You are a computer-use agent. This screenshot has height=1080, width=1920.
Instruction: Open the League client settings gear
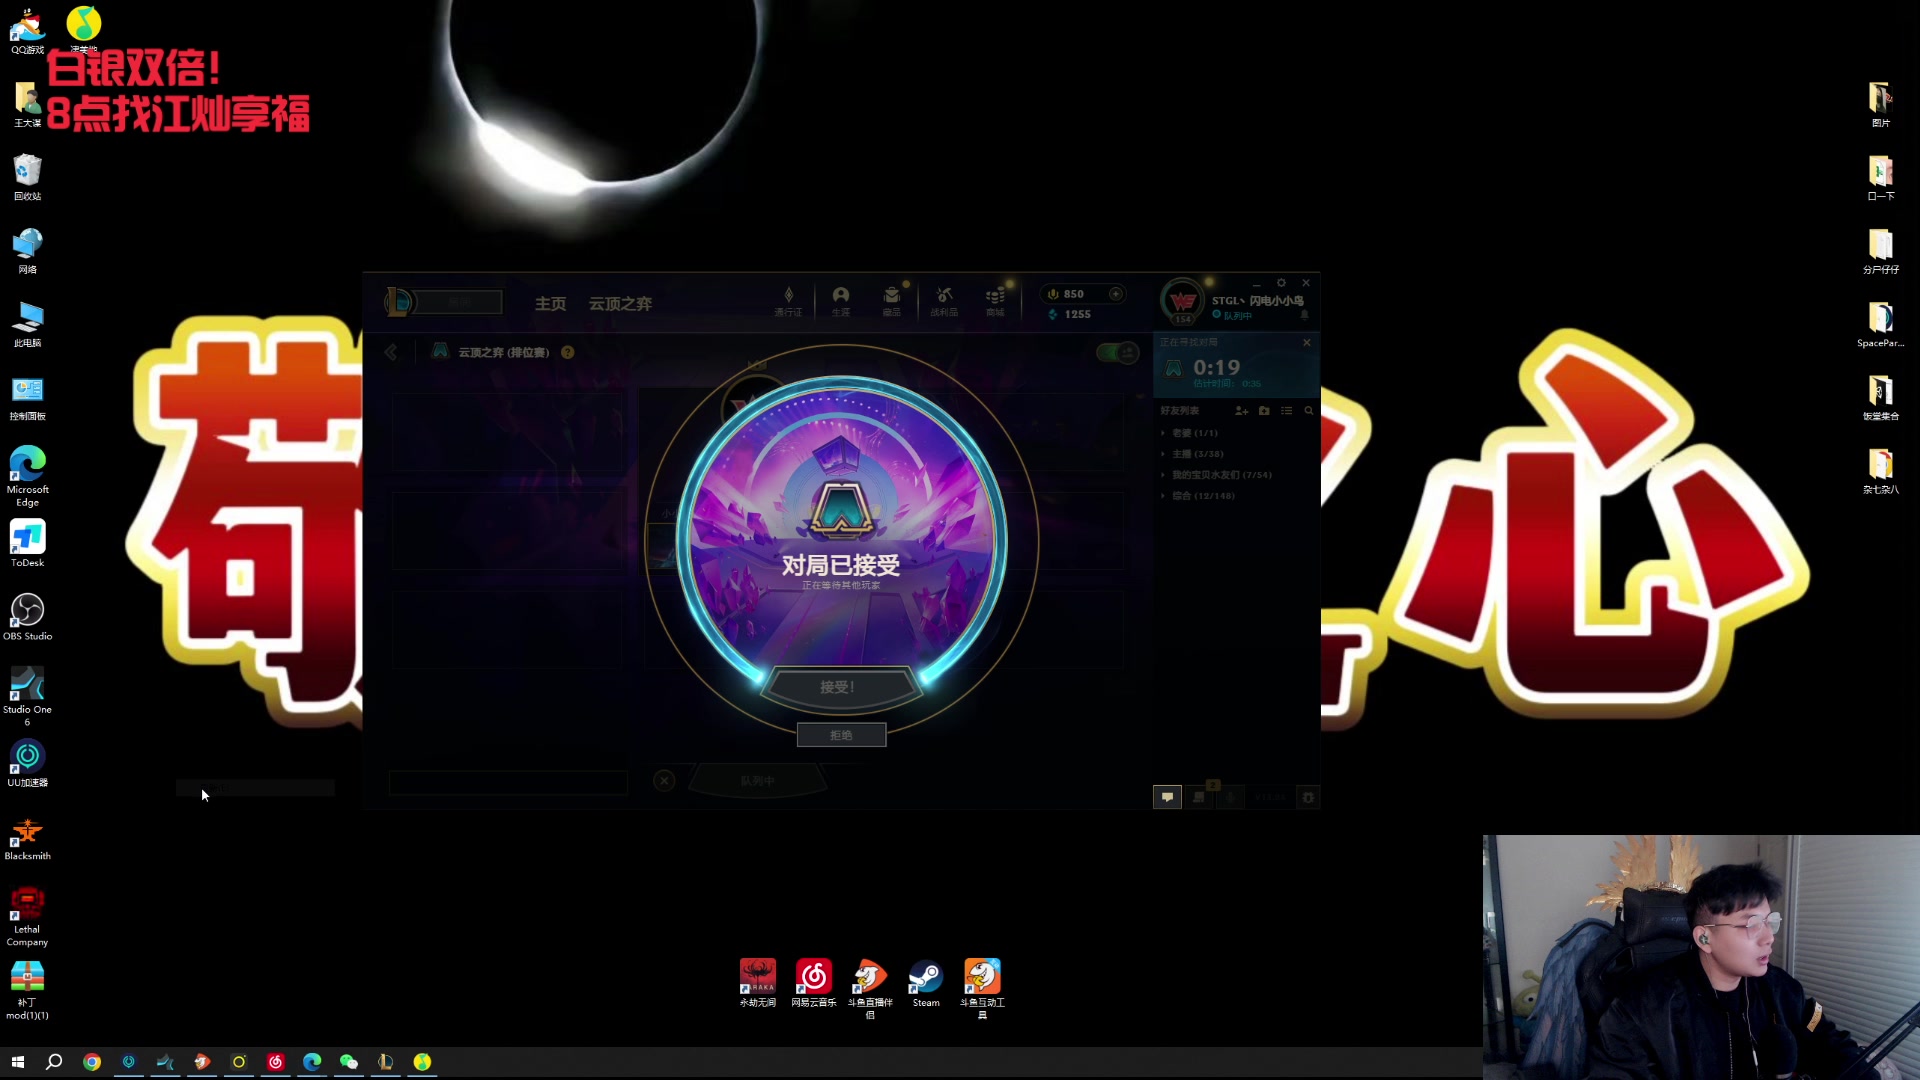[x=1281, y=283]
